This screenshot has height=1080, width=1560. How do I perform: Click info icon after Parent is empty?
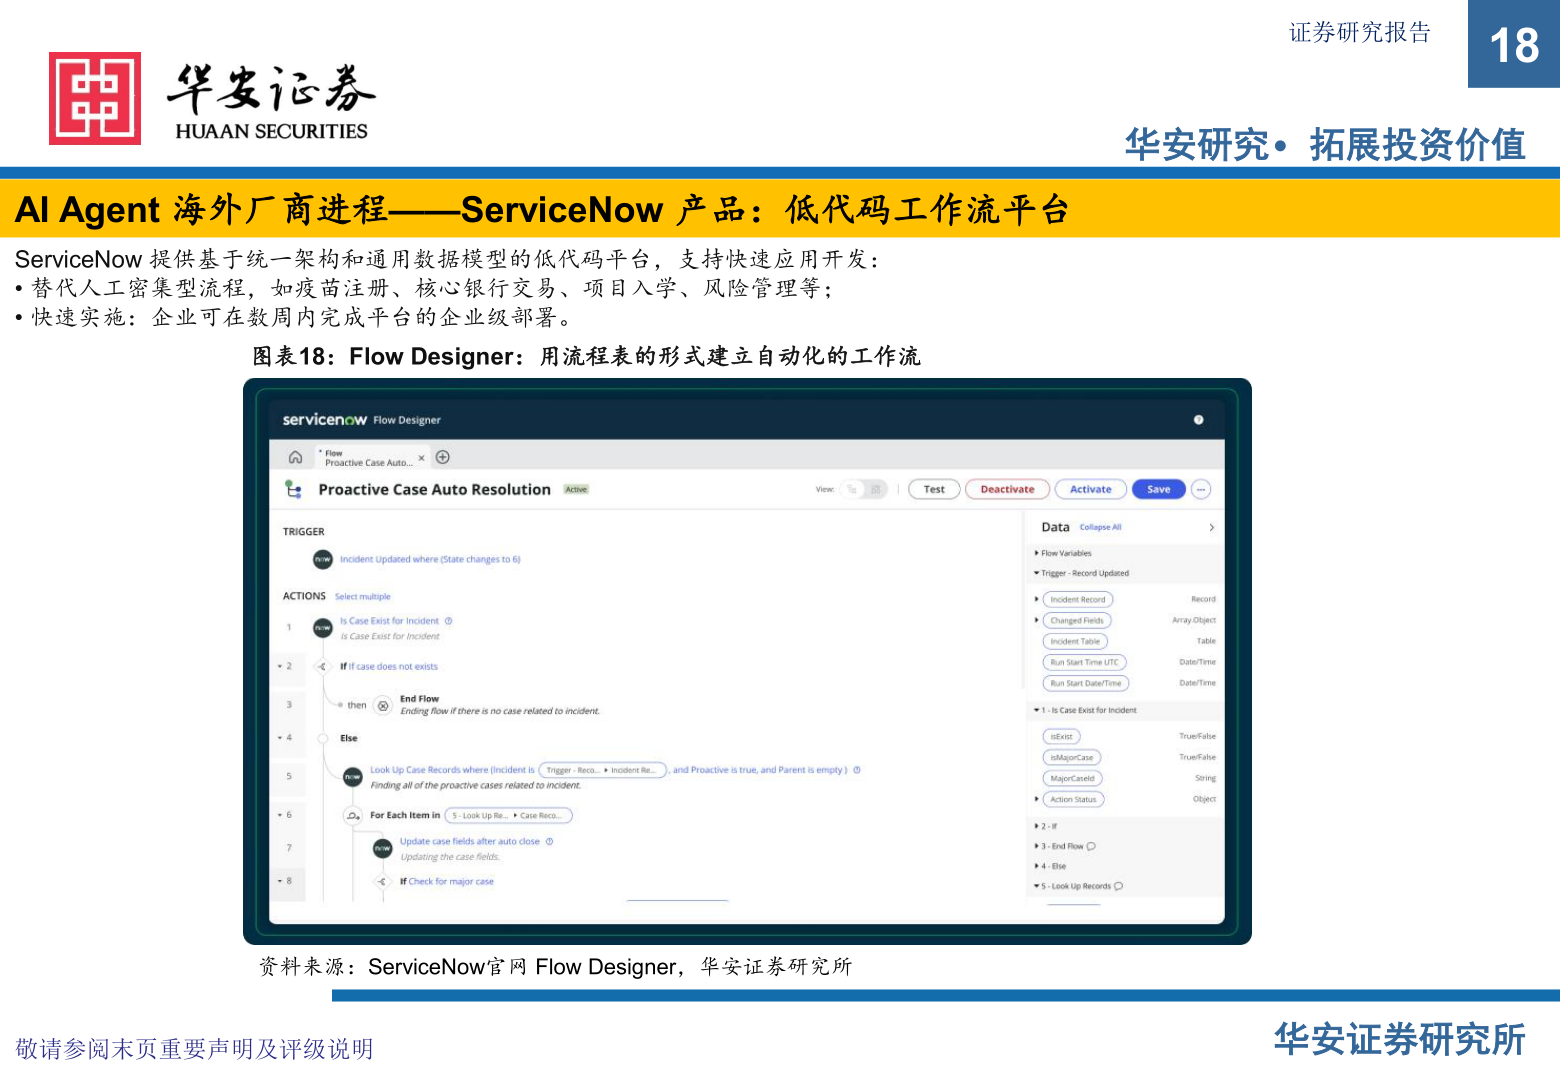point(857,770)
